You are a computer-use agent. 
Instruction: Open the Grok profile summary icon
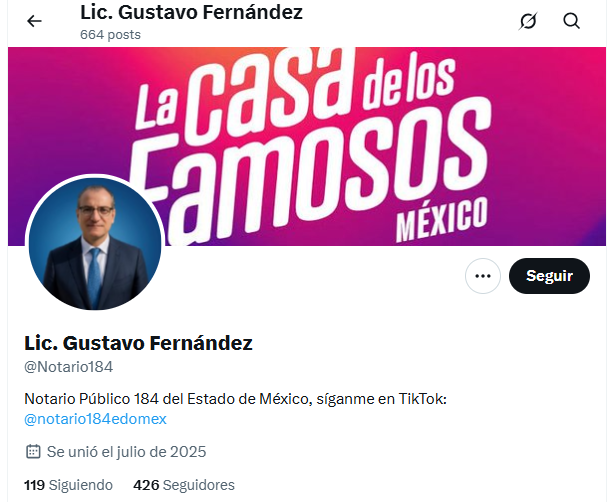(x=528, y=21)
